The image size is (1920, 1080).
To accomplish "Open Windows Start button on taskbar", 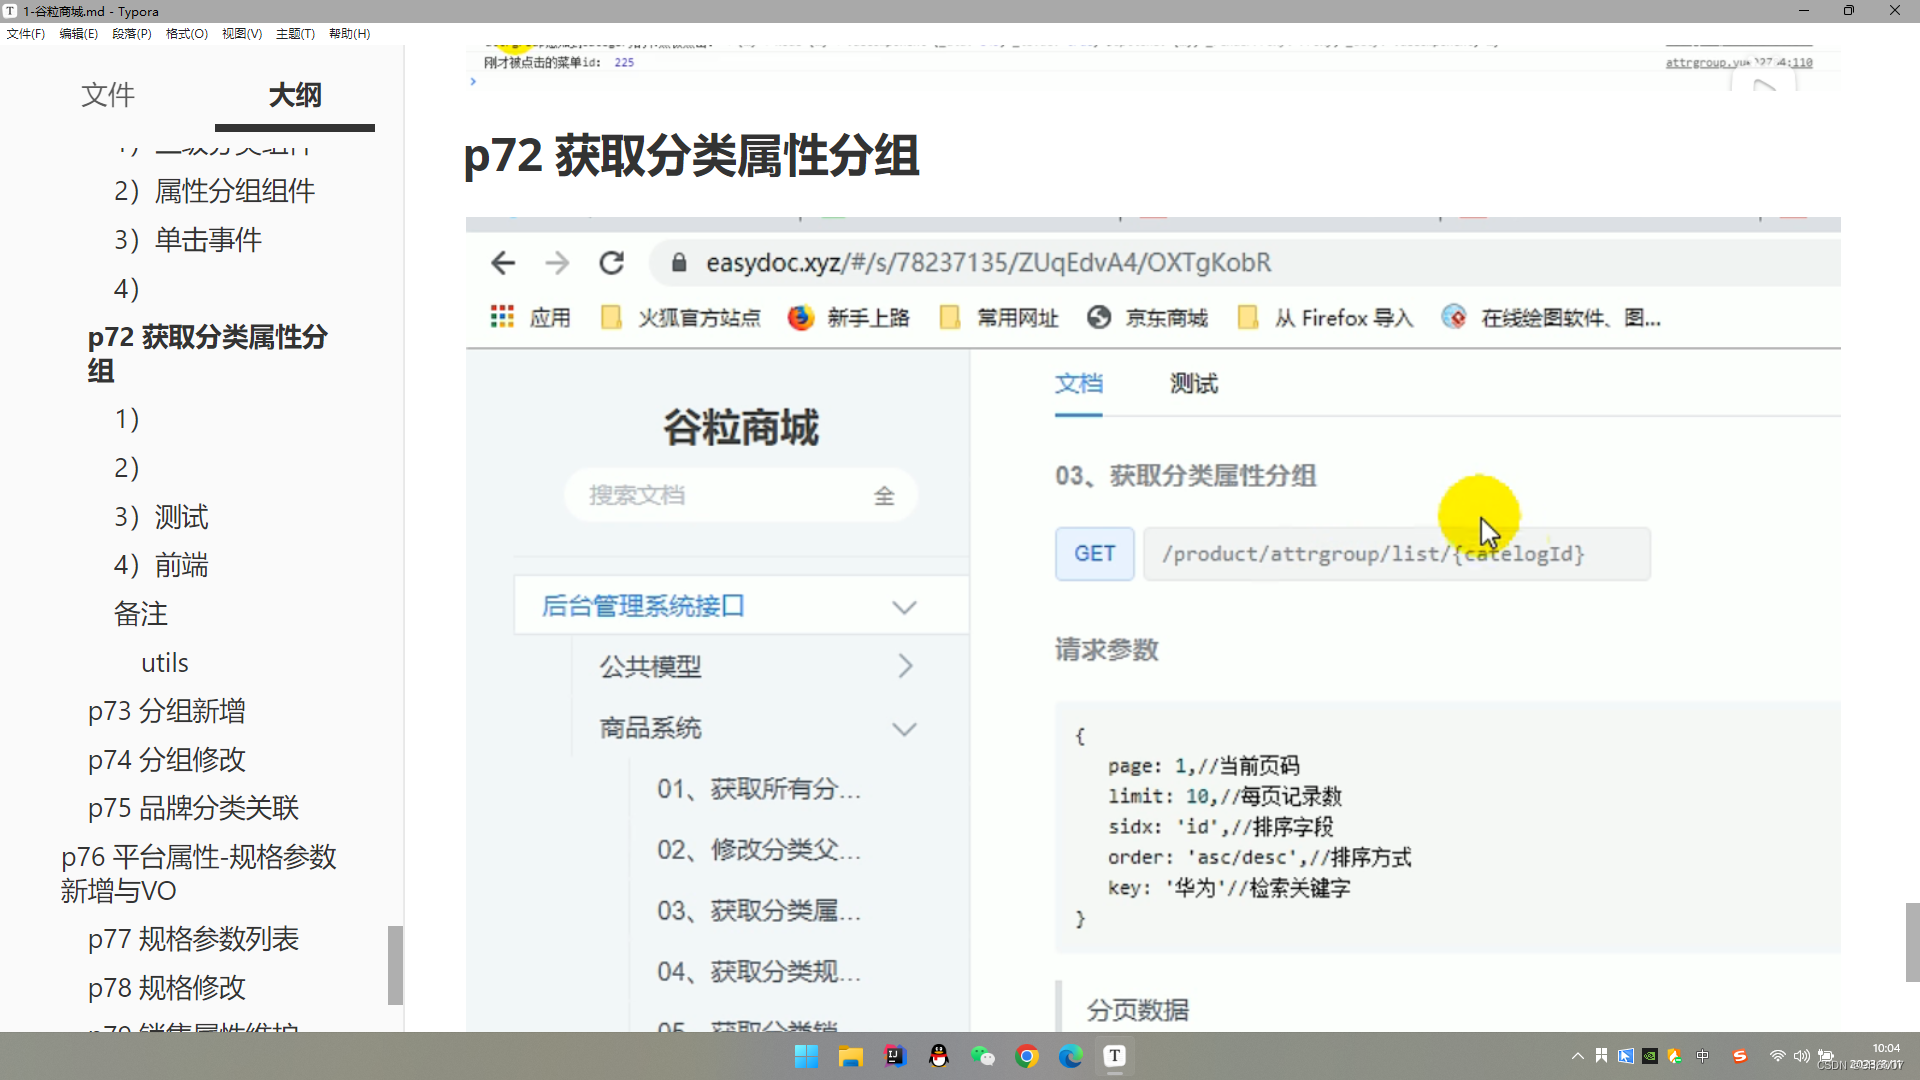I will click(x=806, y=1056).
